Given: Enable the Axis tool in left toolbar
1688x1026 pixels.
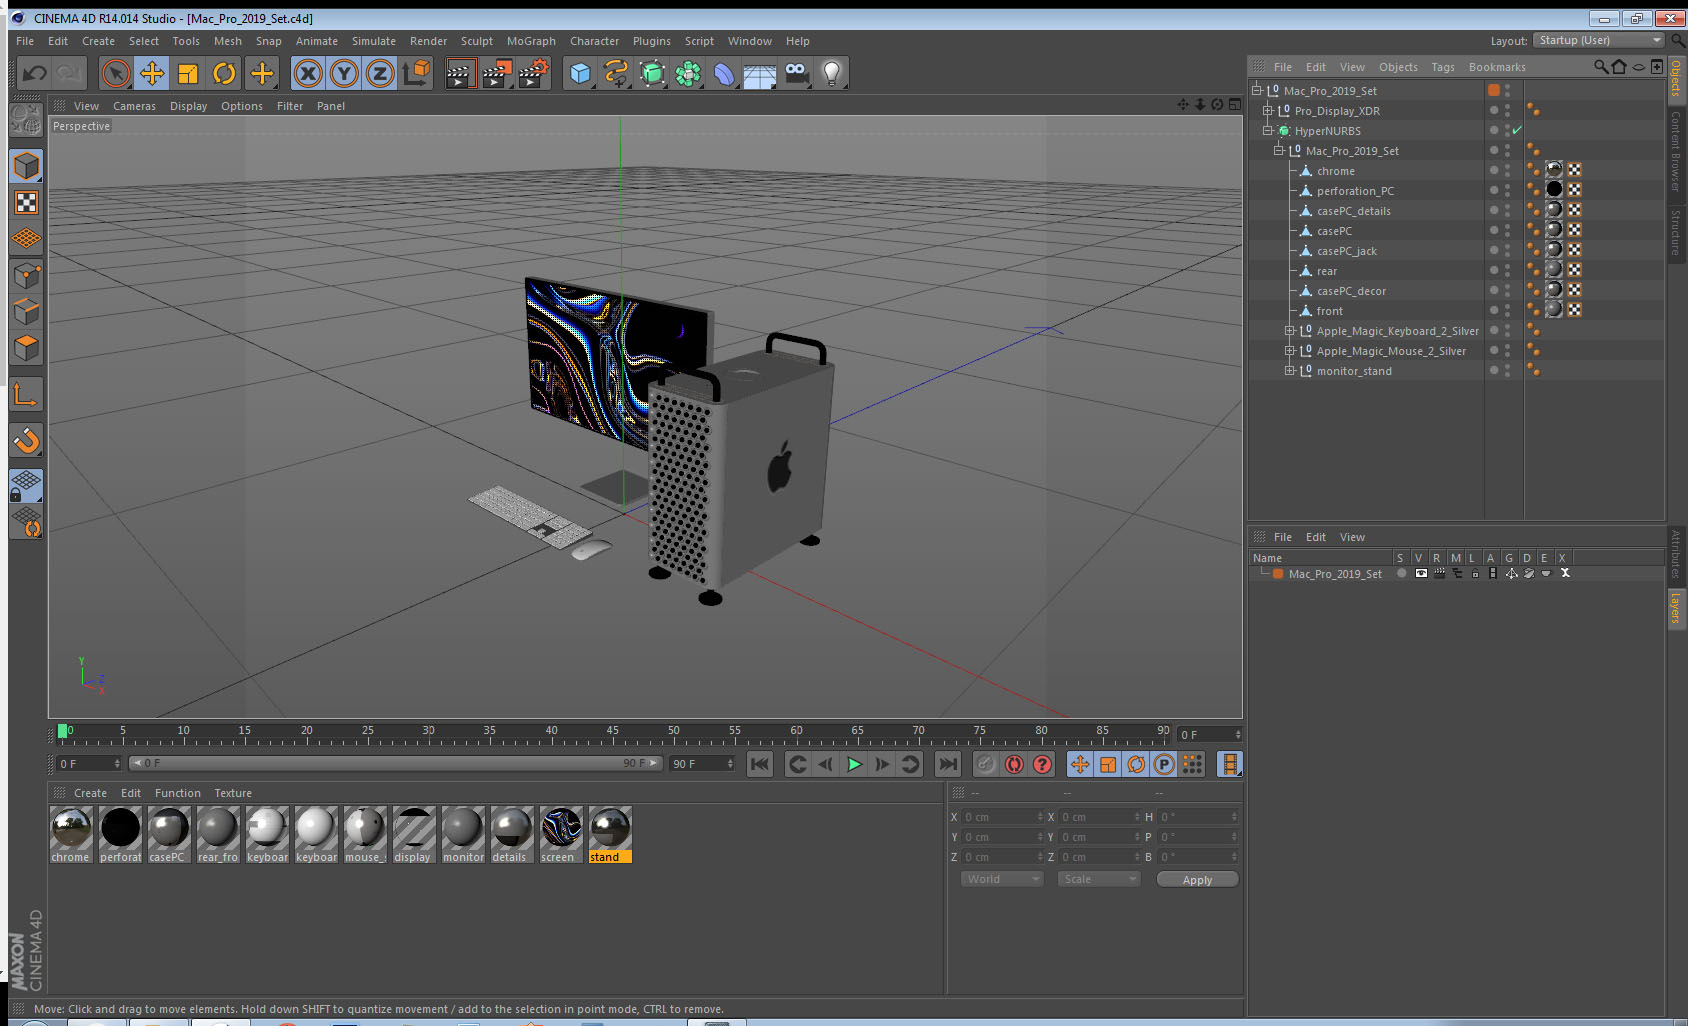Looking at the screenshot, I should click(x=26, y=395).
